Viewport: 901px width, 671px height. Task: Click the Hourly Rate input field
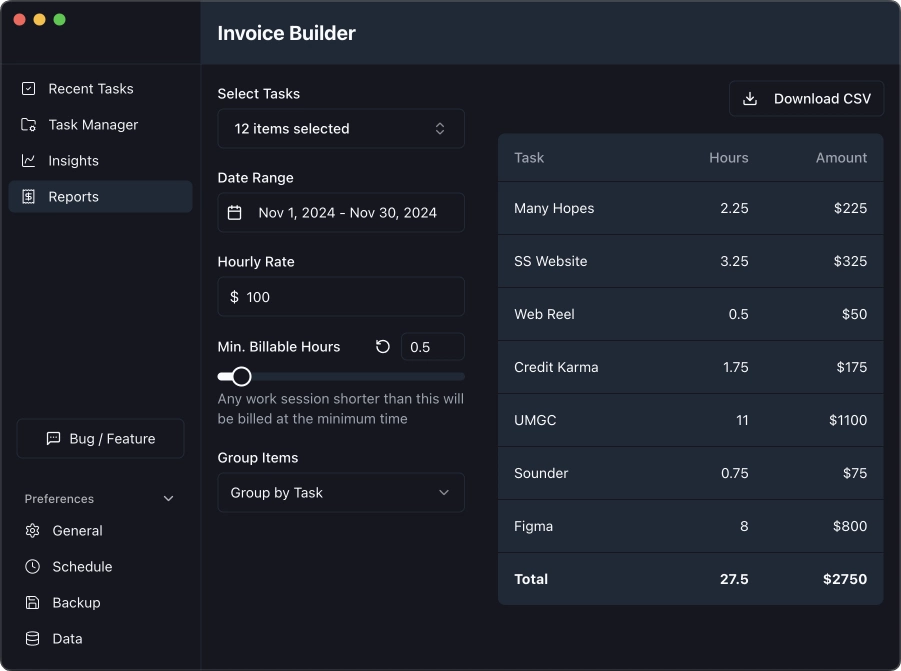pyautogui.click(x=341, y=296)
